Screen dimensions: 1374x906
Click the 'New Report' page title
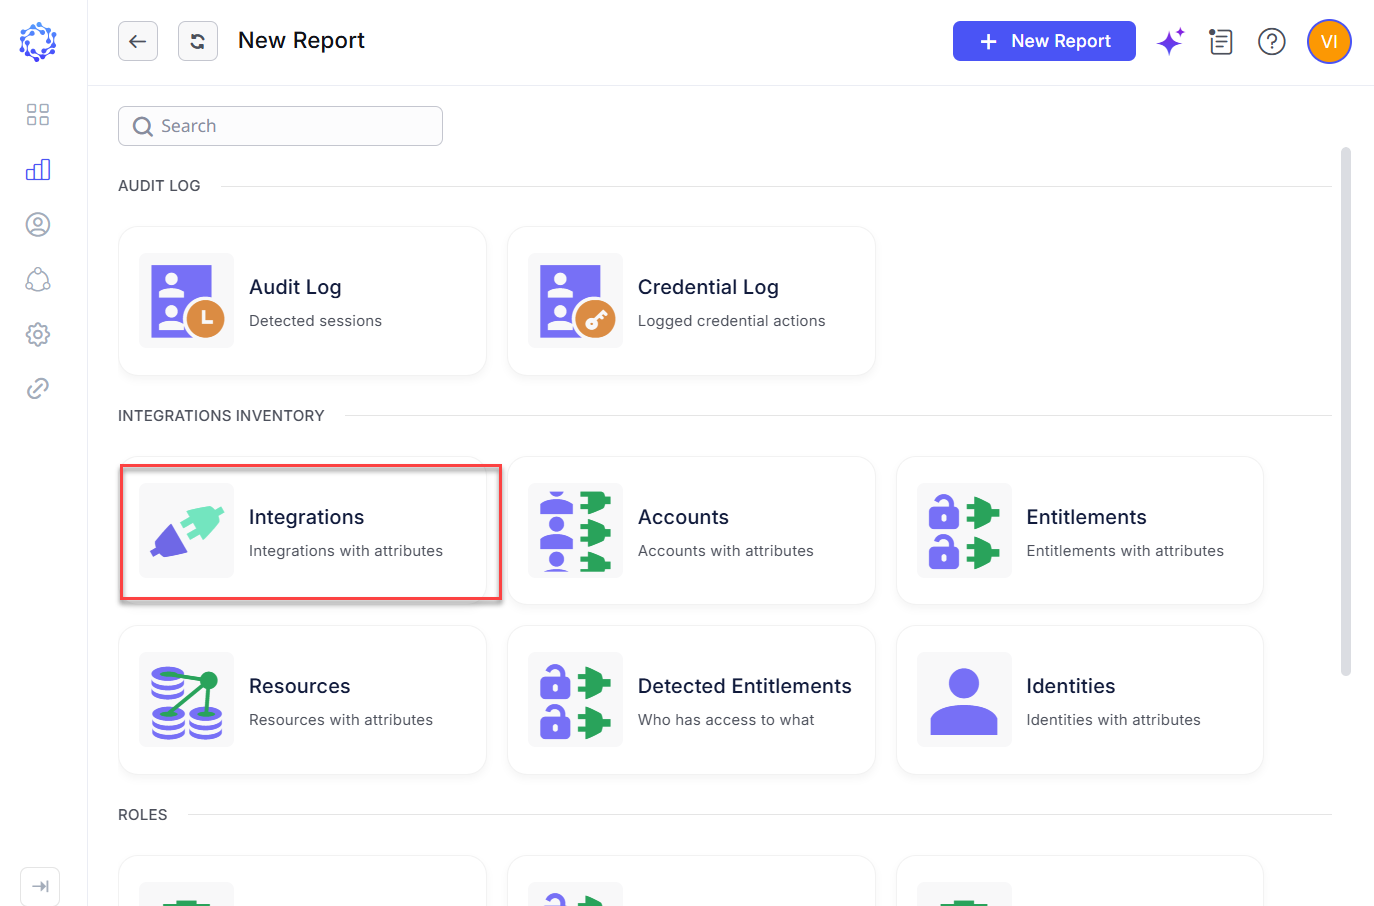(x=301, y=41)
